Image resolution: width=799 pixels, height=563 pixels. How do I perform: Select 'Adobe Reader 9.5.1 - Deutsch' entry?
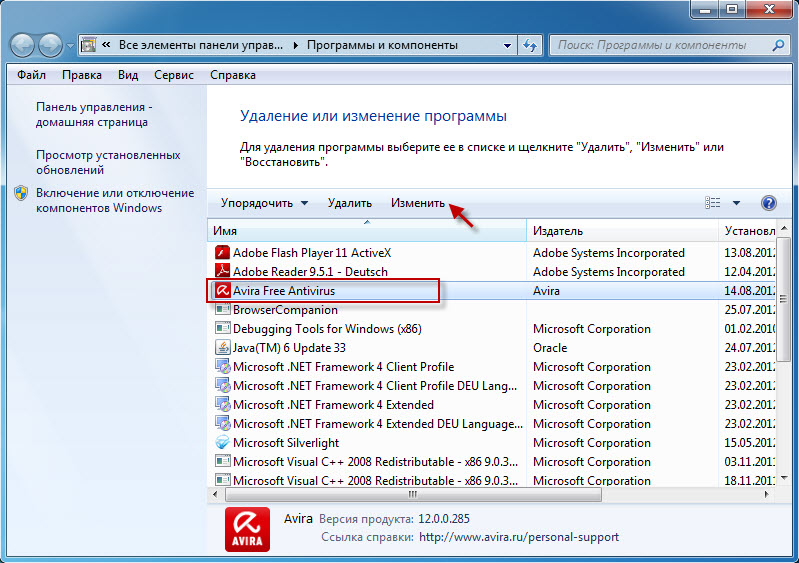click(x=310, y=272)
